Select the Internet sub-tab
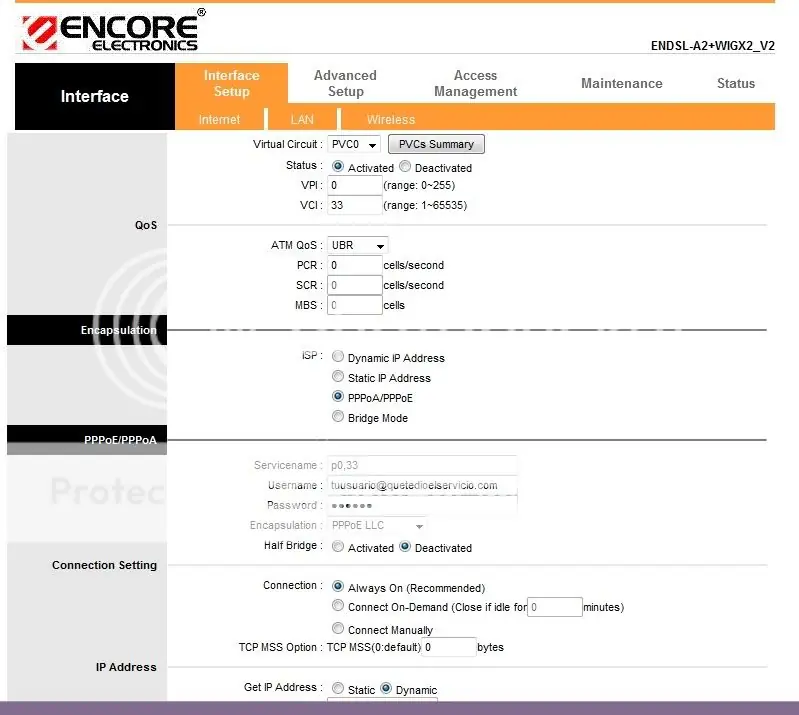 pos(219,119)
